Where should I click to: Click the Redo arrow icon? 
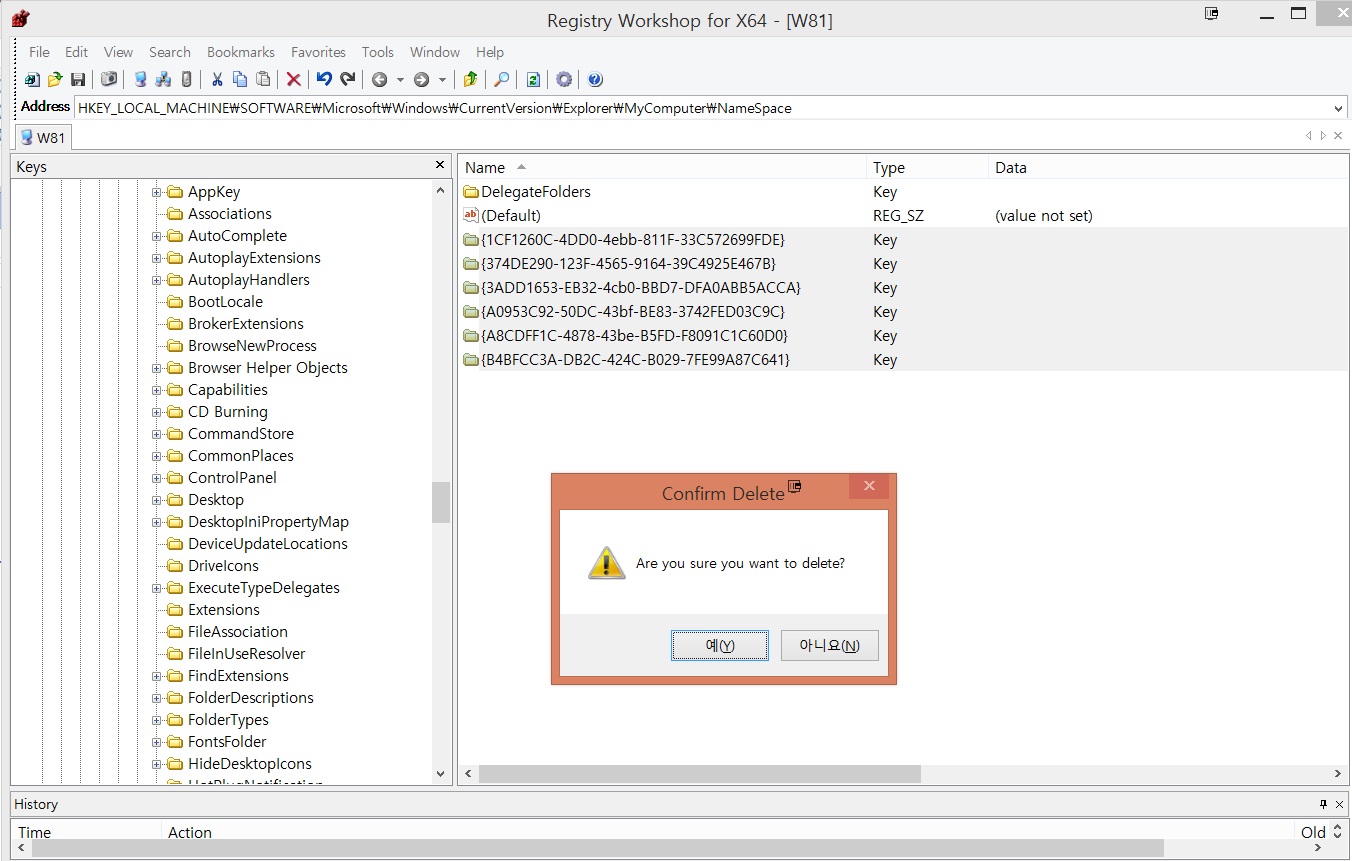pos(348,80)
